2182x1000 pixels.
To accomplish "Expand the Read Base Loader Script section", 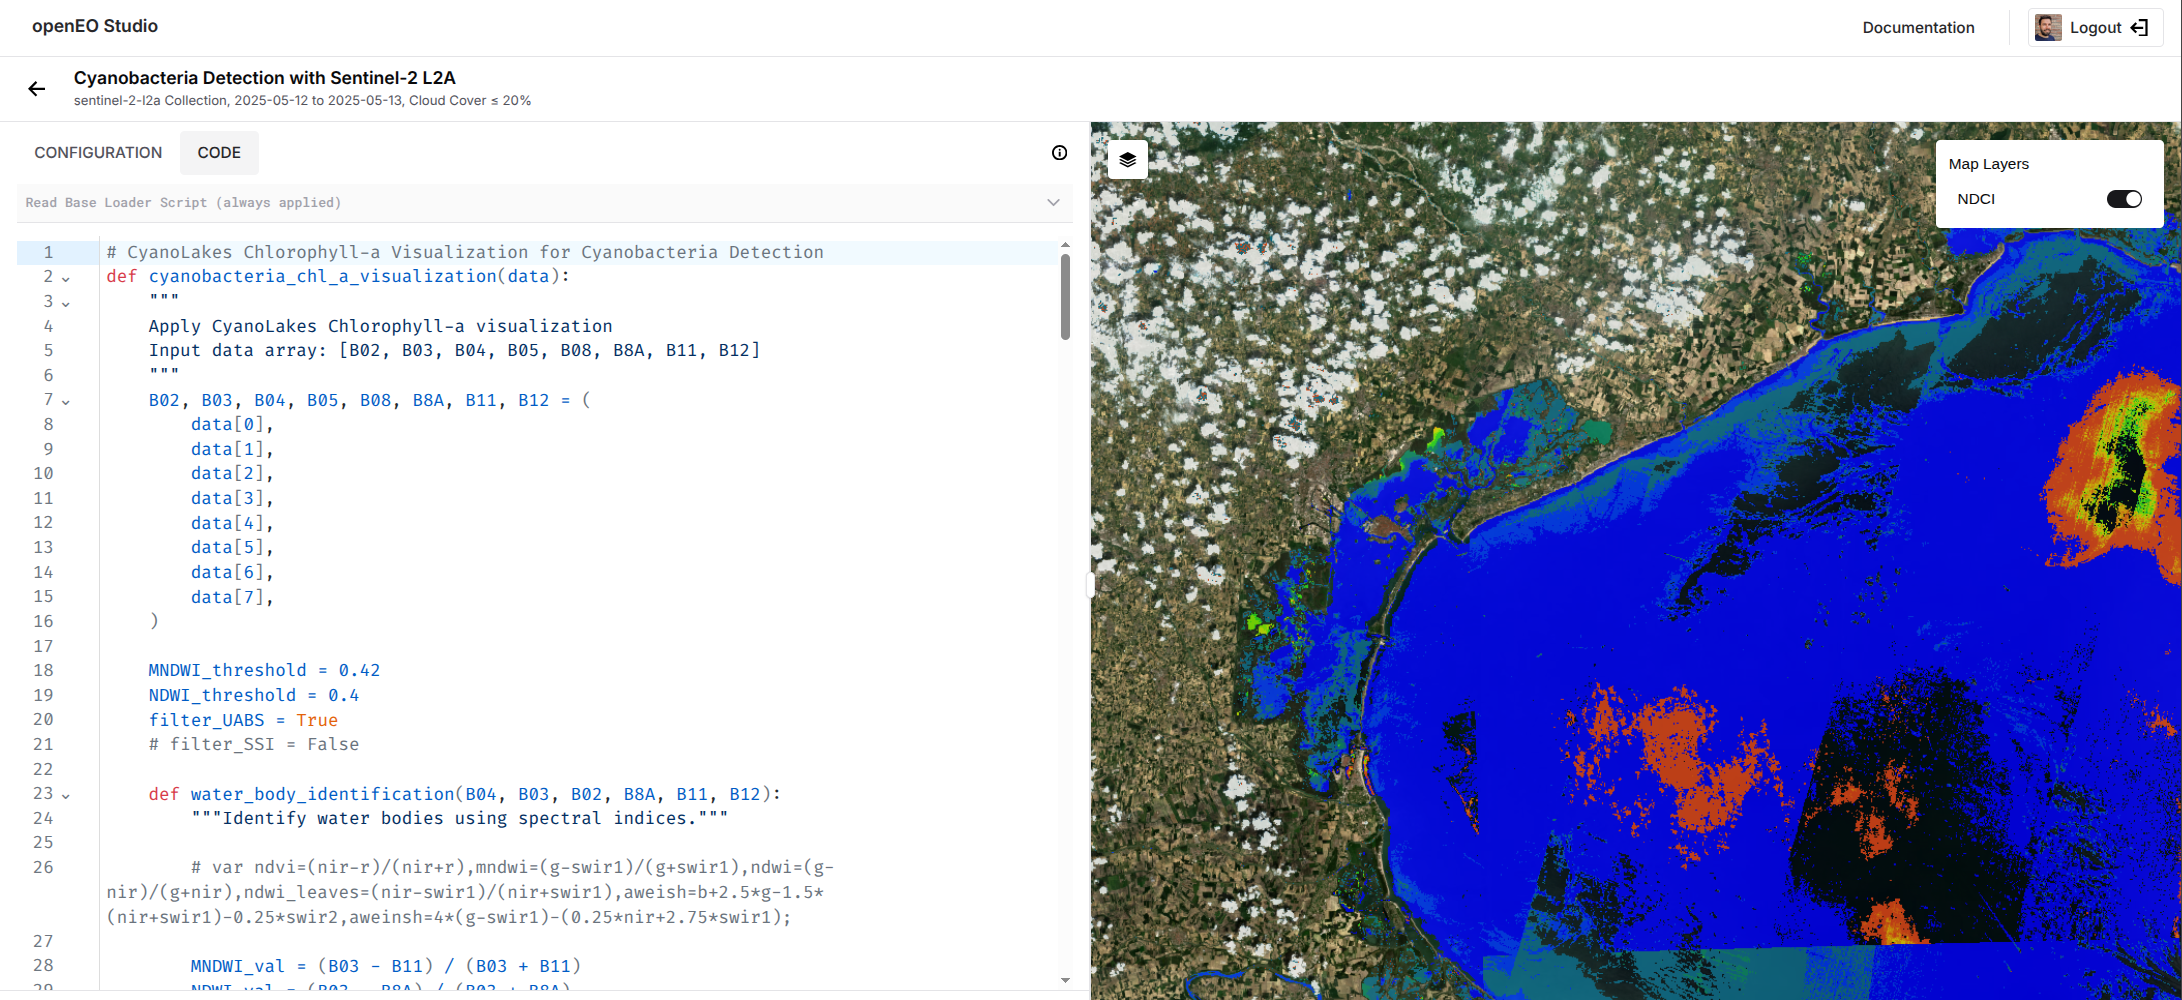I will tap(1052, 202).
